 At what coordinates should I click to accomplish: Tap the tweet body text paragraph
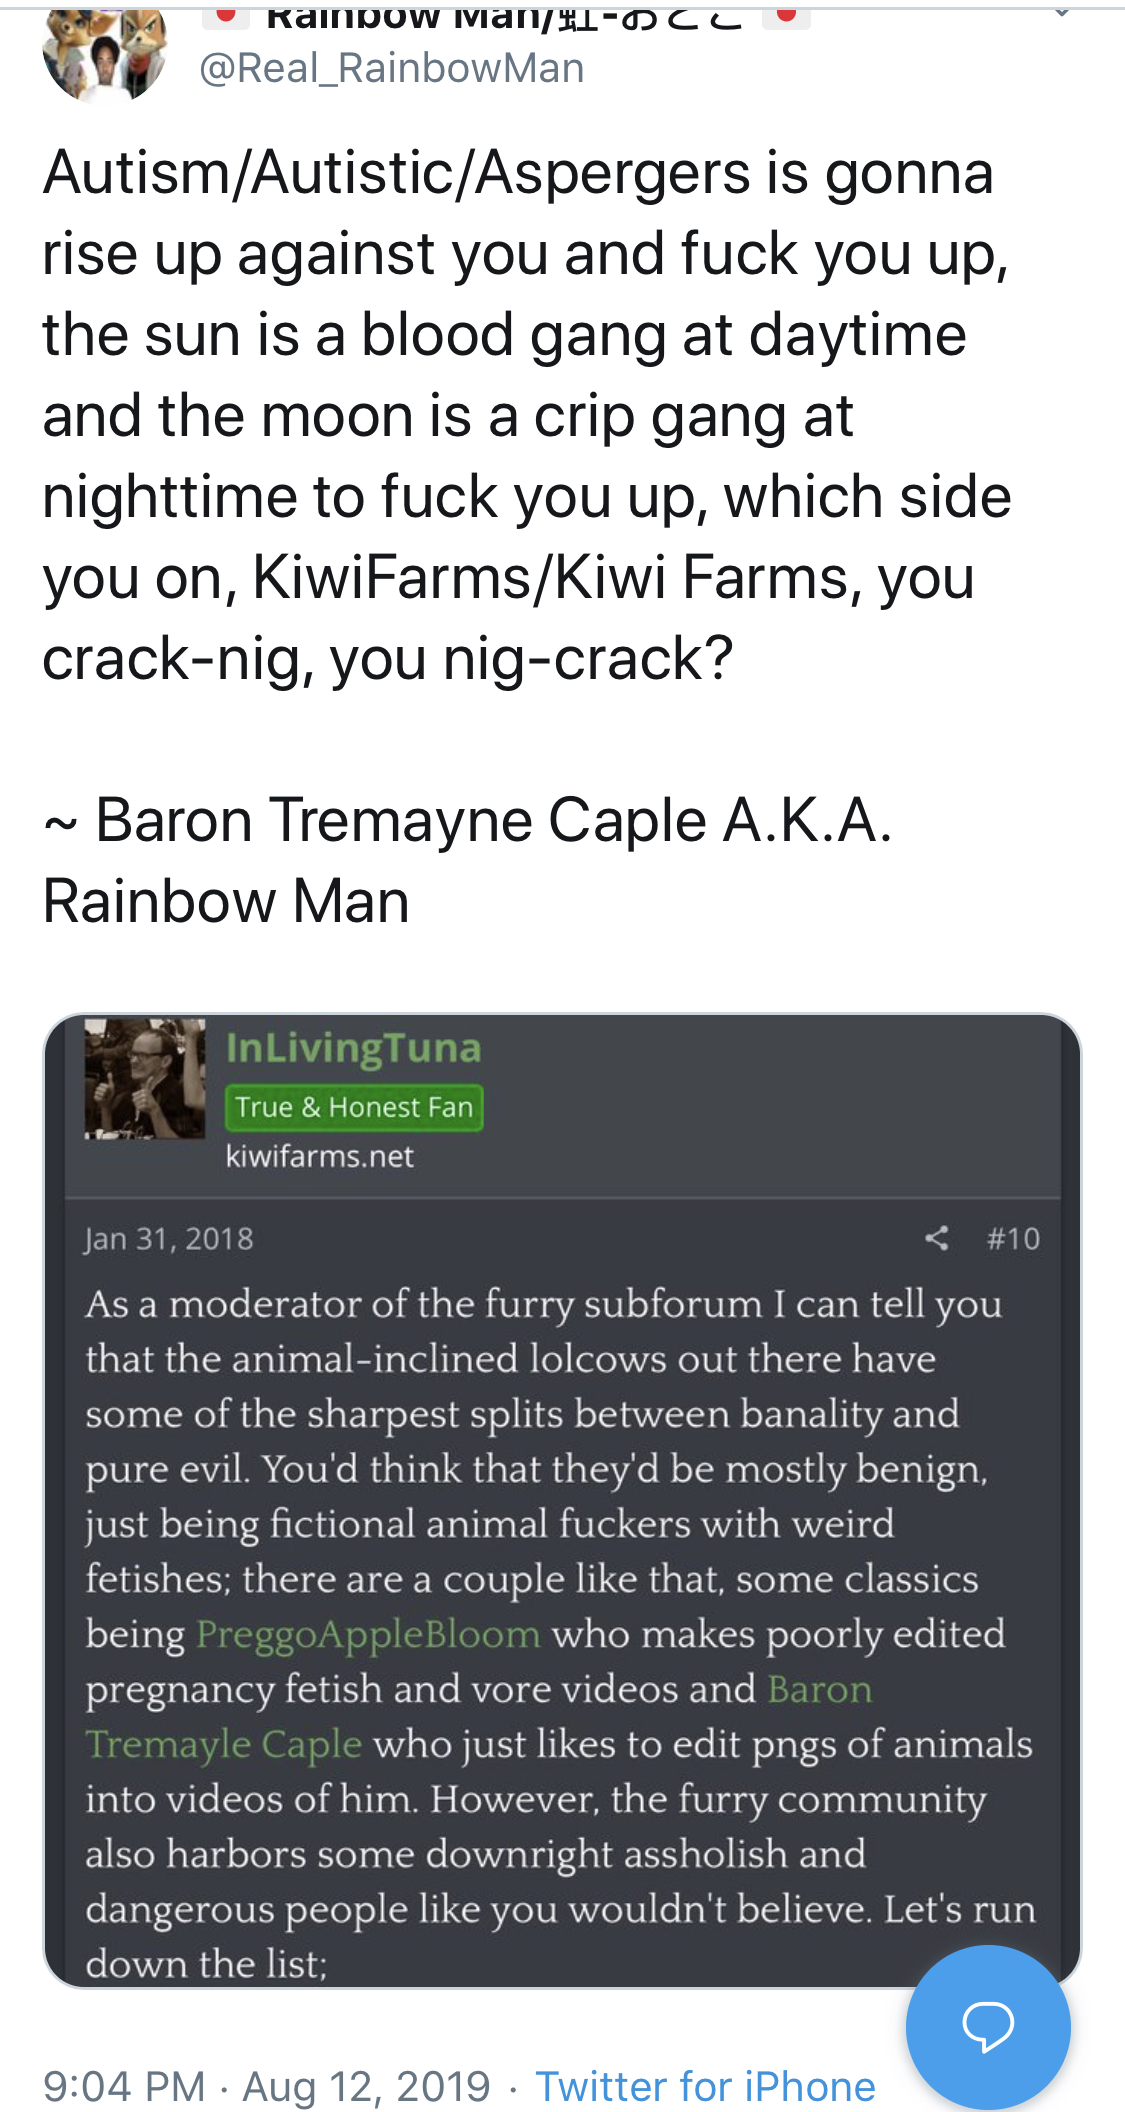527,416
